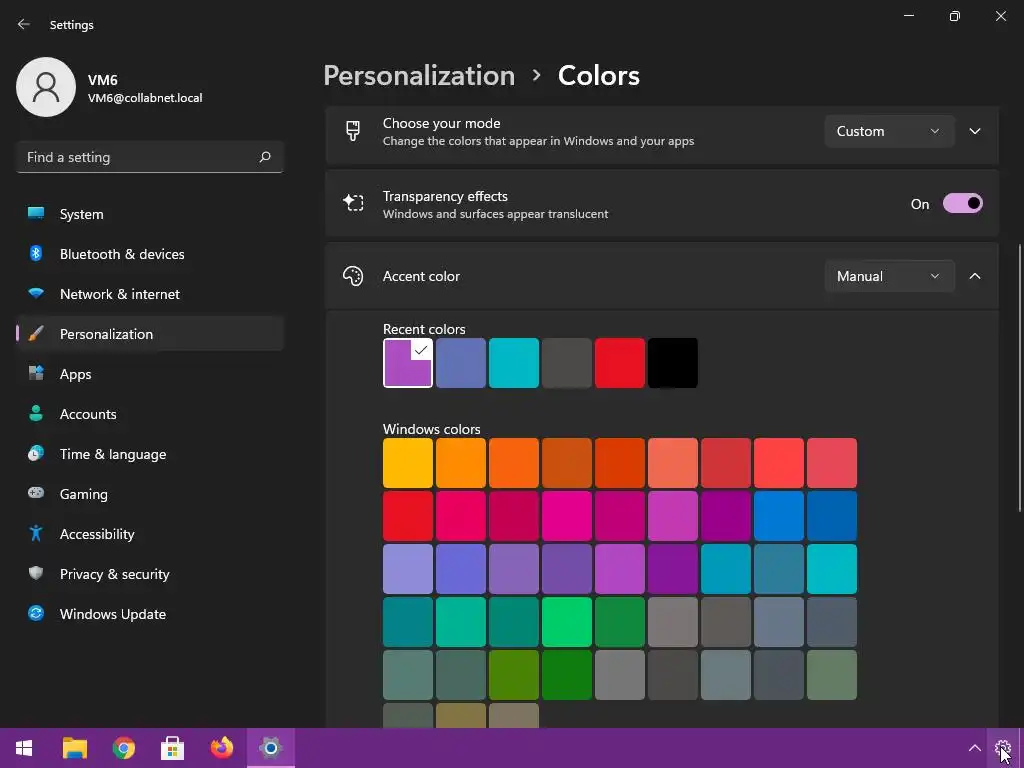The width and height of the screenshot is (1024, 768).
Task: Select the yellow gold Windows color
Action: [408, 462]
